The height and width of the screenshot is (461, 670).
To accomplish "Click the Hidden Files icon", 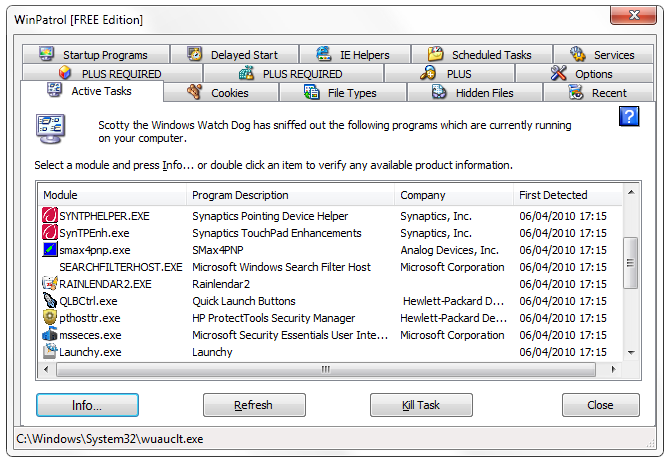I will 439,92.
